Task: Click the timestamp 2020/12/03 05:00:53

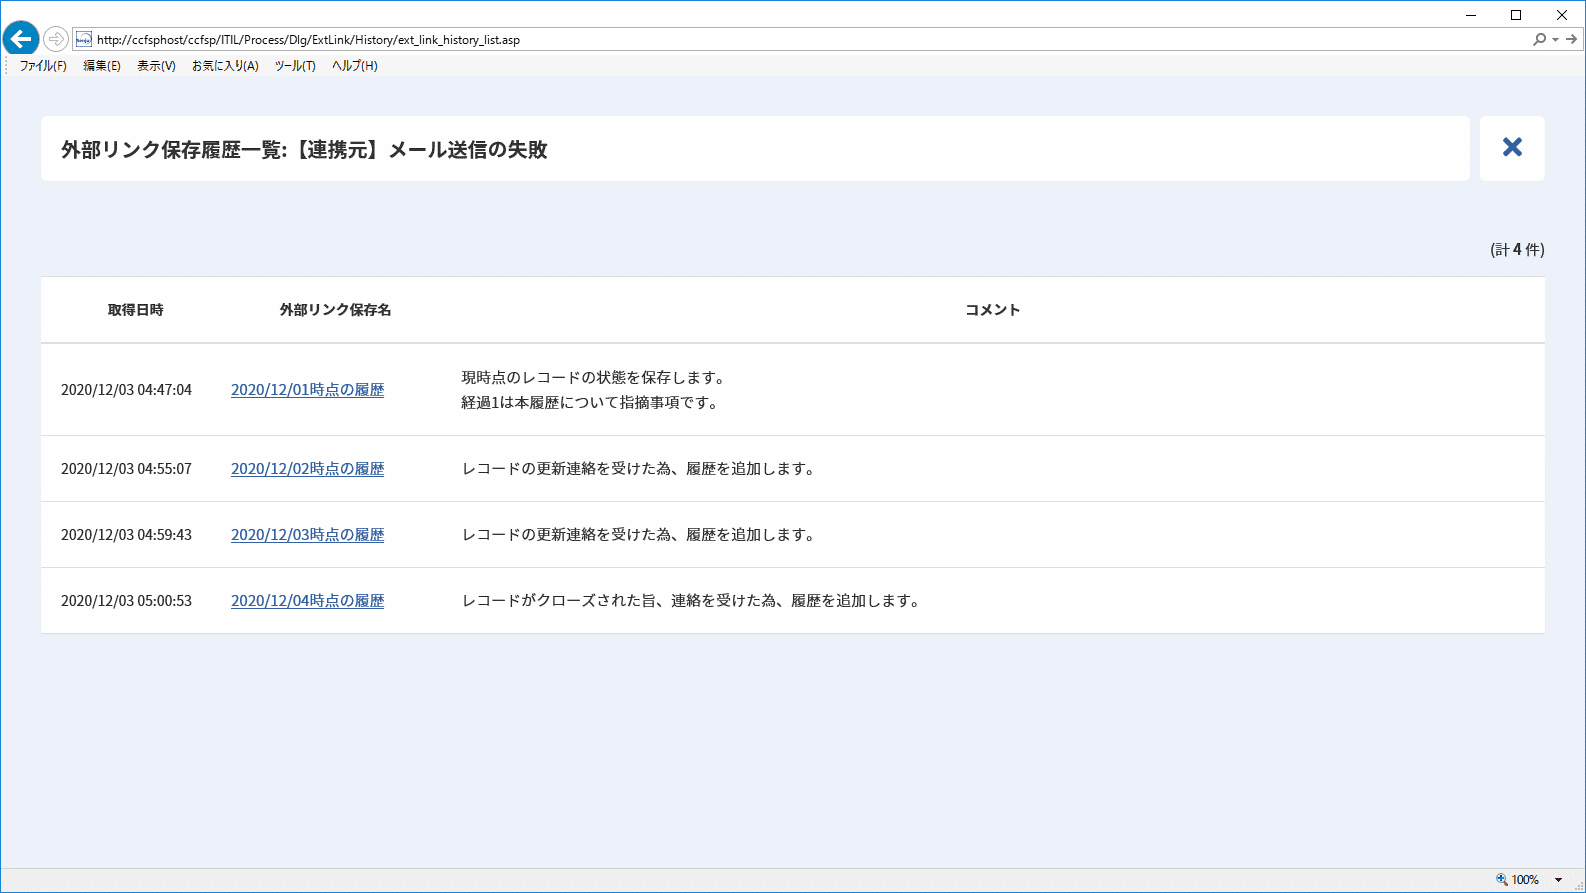Action: [x=126, y=601]
